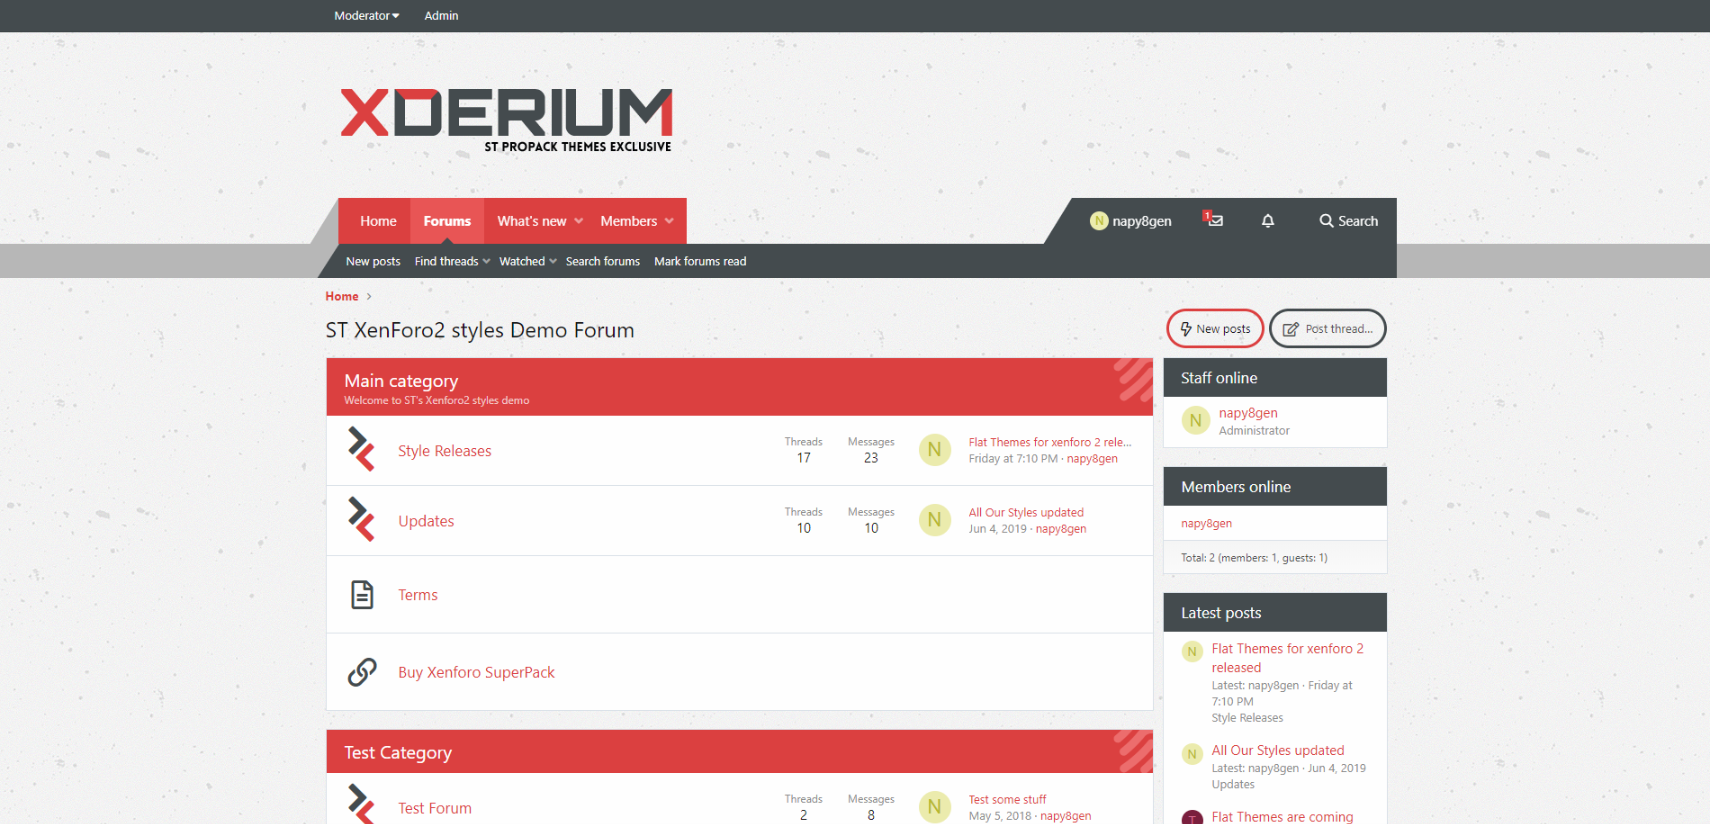Open the Home breadcrumb link
The height and width of the screenshot is (824, 1710).
341,296
